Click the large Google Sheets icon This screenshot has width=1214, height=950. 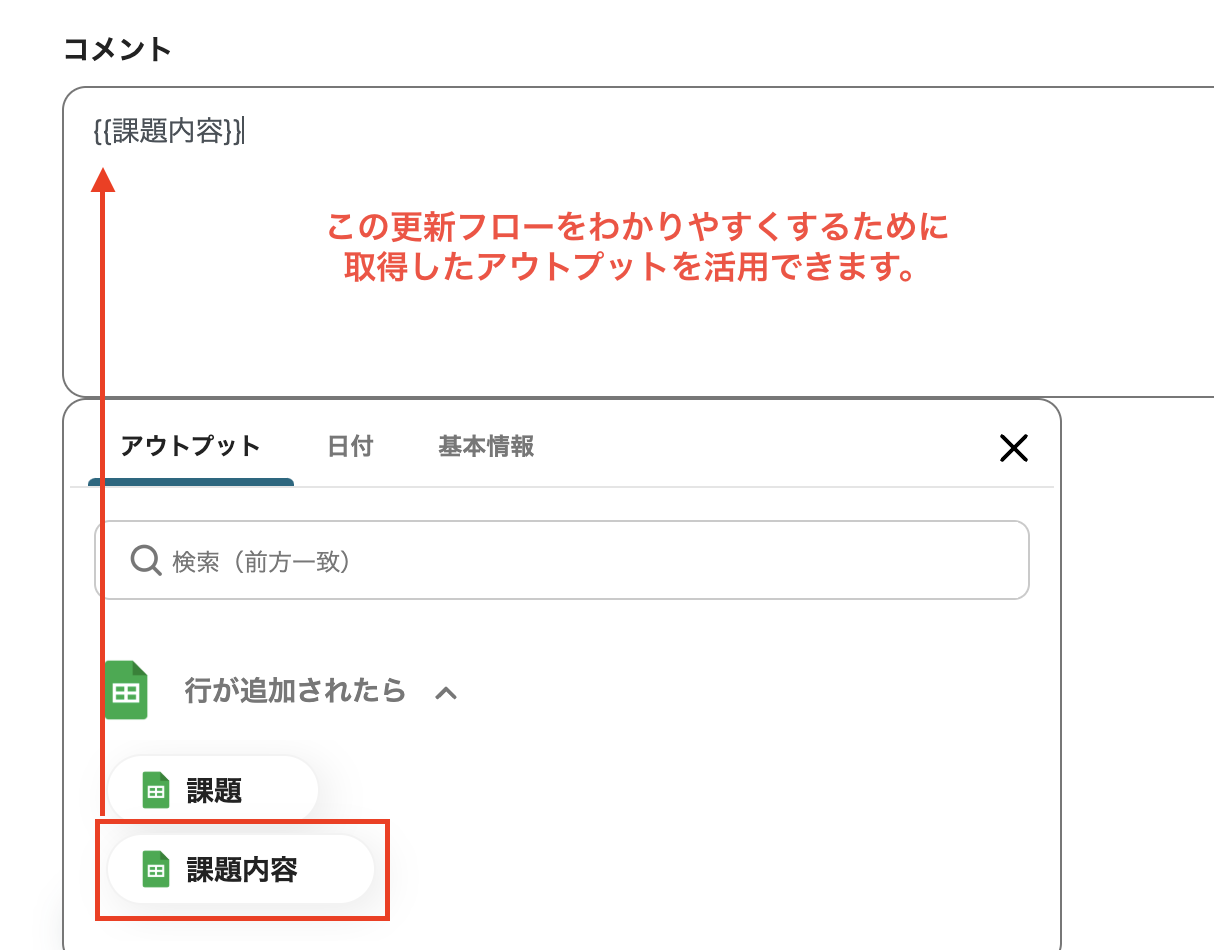click(127, 690)
